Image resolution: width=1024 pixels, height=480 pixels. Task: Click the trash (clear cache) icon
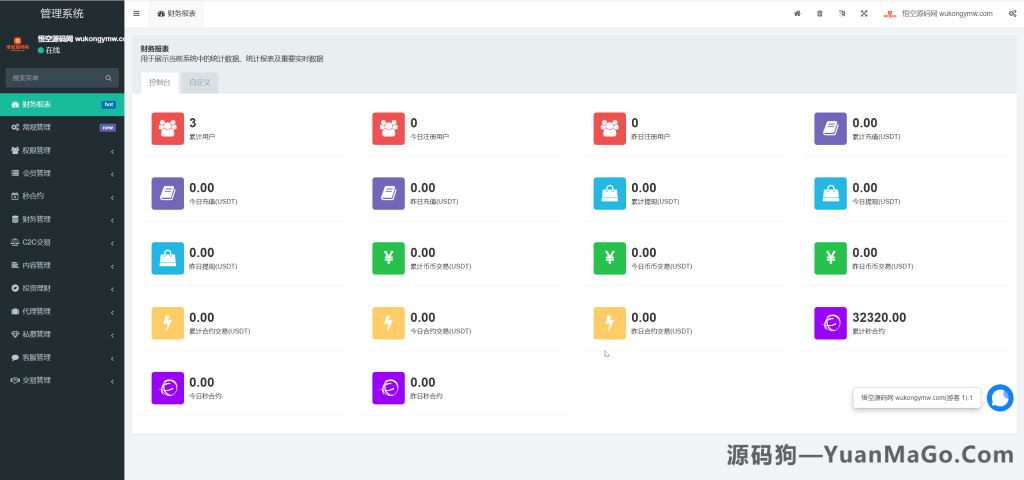(820, 13)
